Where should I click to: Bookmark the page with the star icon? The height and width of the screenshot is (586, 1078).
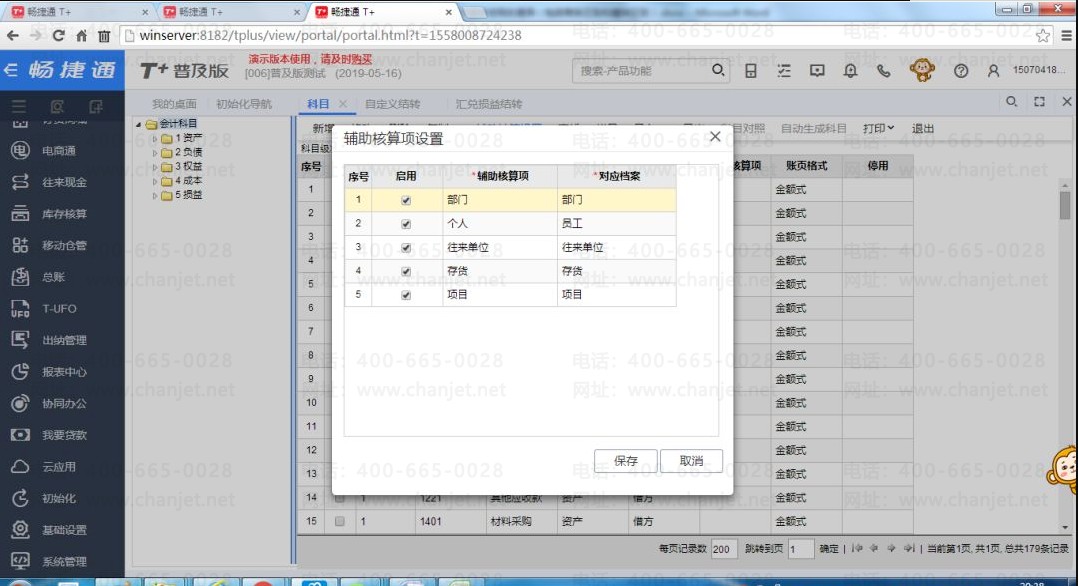1043,36
